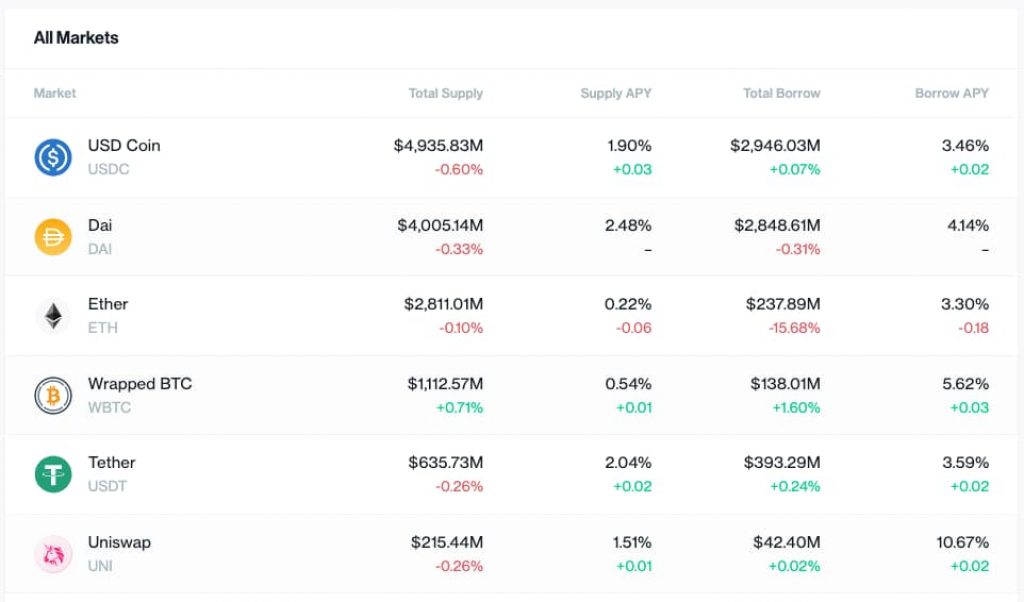Open the Ether market name link
The height and width of the screenshot is (602, 1024).
point(108,304)
